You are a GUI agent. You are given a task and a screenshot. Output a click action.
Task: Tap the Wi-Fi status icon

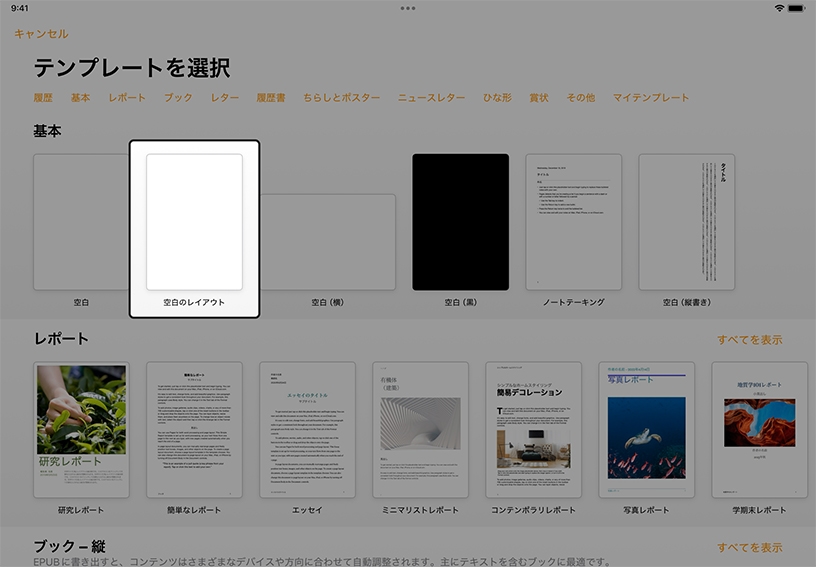tap(780, 8)
